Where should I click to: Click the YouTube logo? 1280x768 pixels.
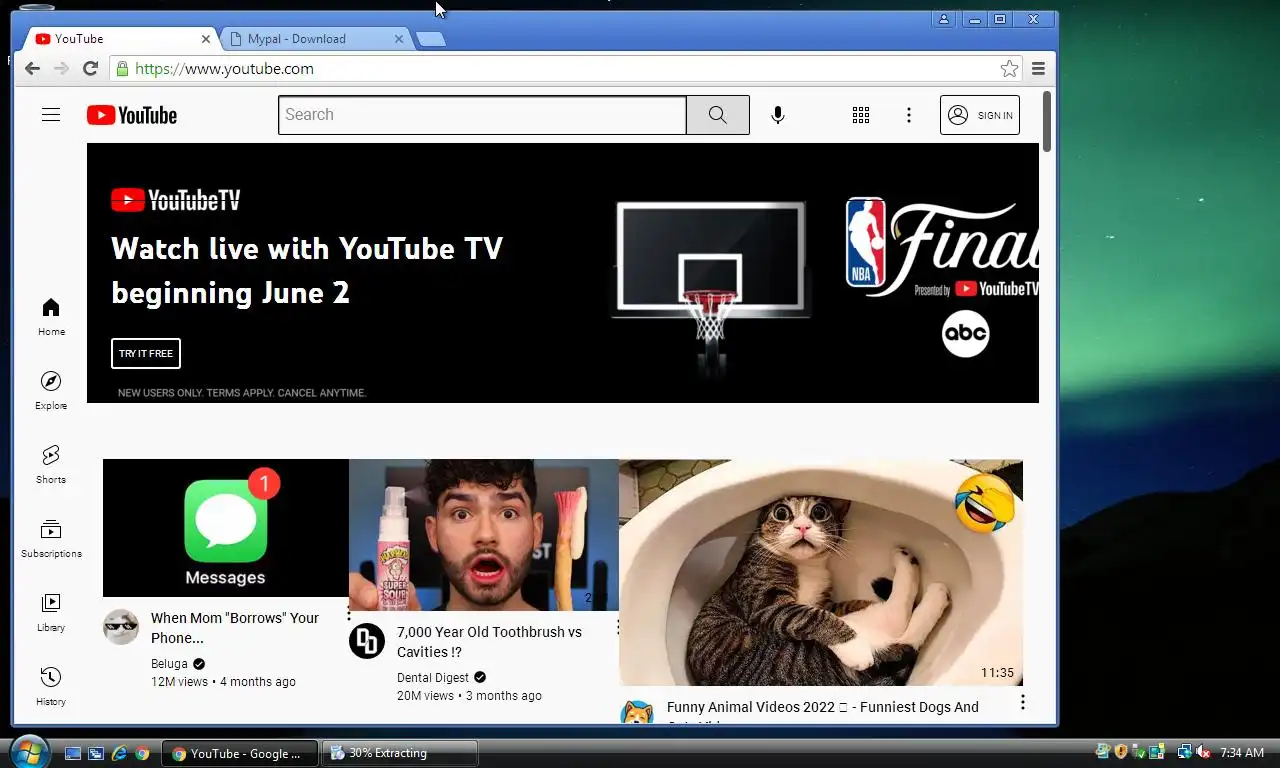click(132, 115)
